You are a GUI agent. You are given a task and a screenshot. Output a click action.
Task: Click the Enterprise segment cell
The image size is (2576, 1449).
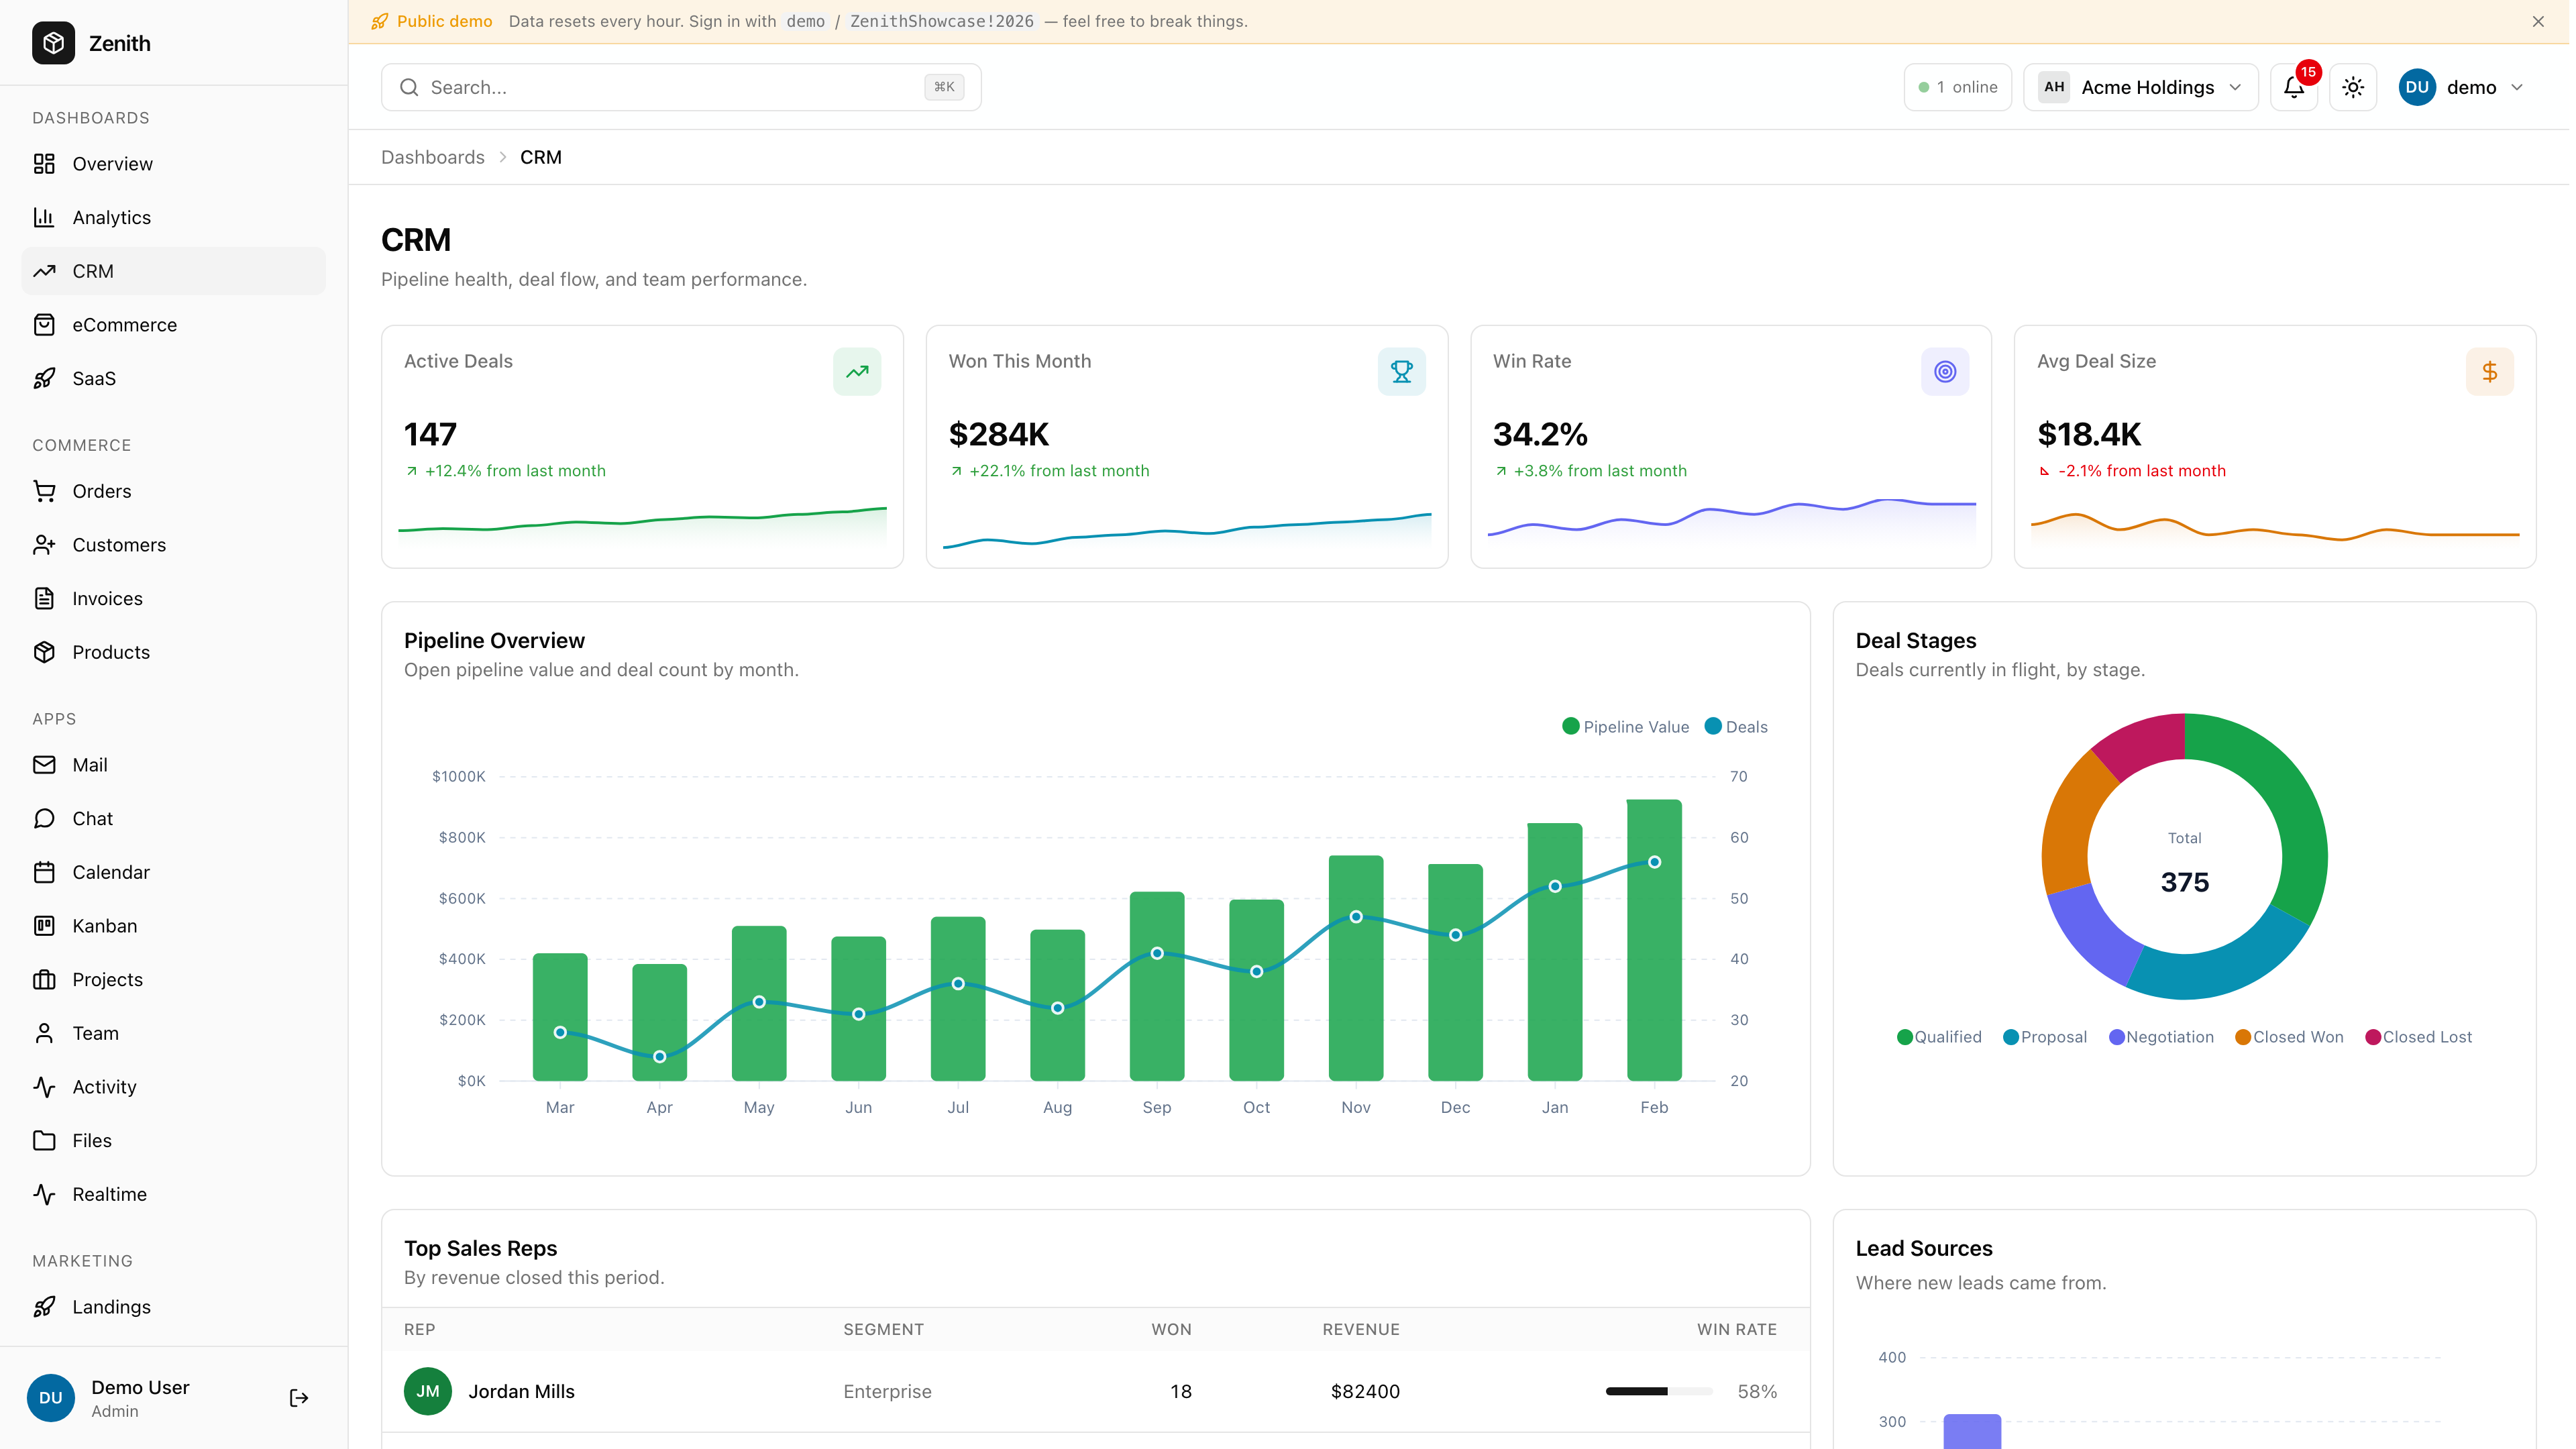point(887,1392)
